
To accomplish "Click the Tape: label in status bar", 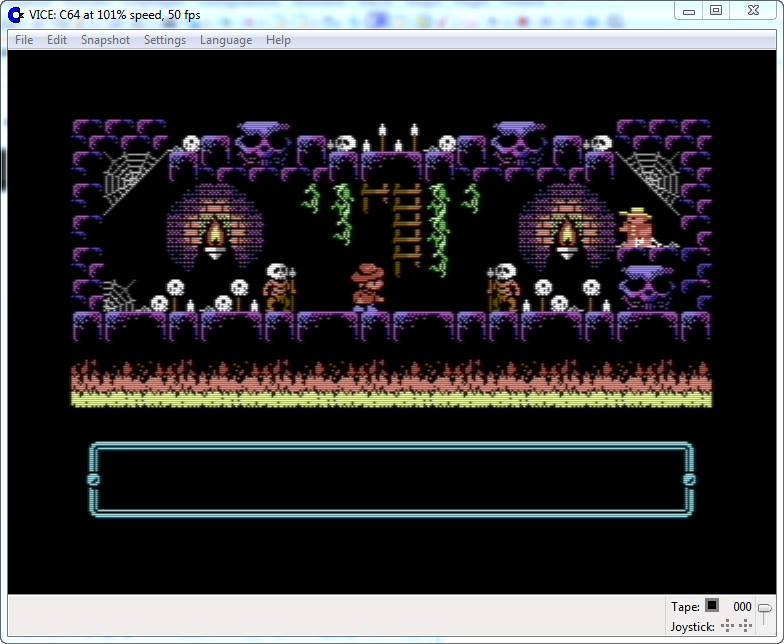I will click(685, 606).
